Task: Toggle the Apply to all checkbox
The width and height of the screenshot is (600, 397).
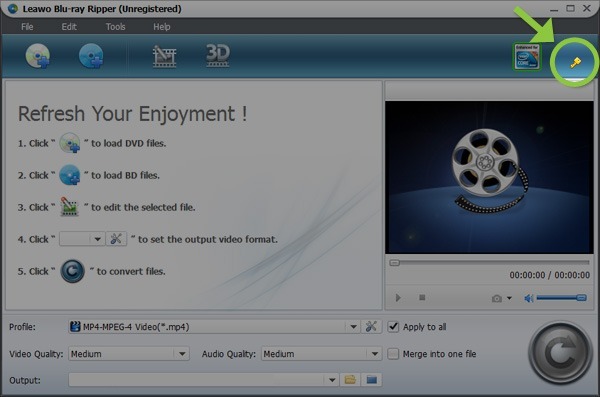Action: tap(393, 327)
